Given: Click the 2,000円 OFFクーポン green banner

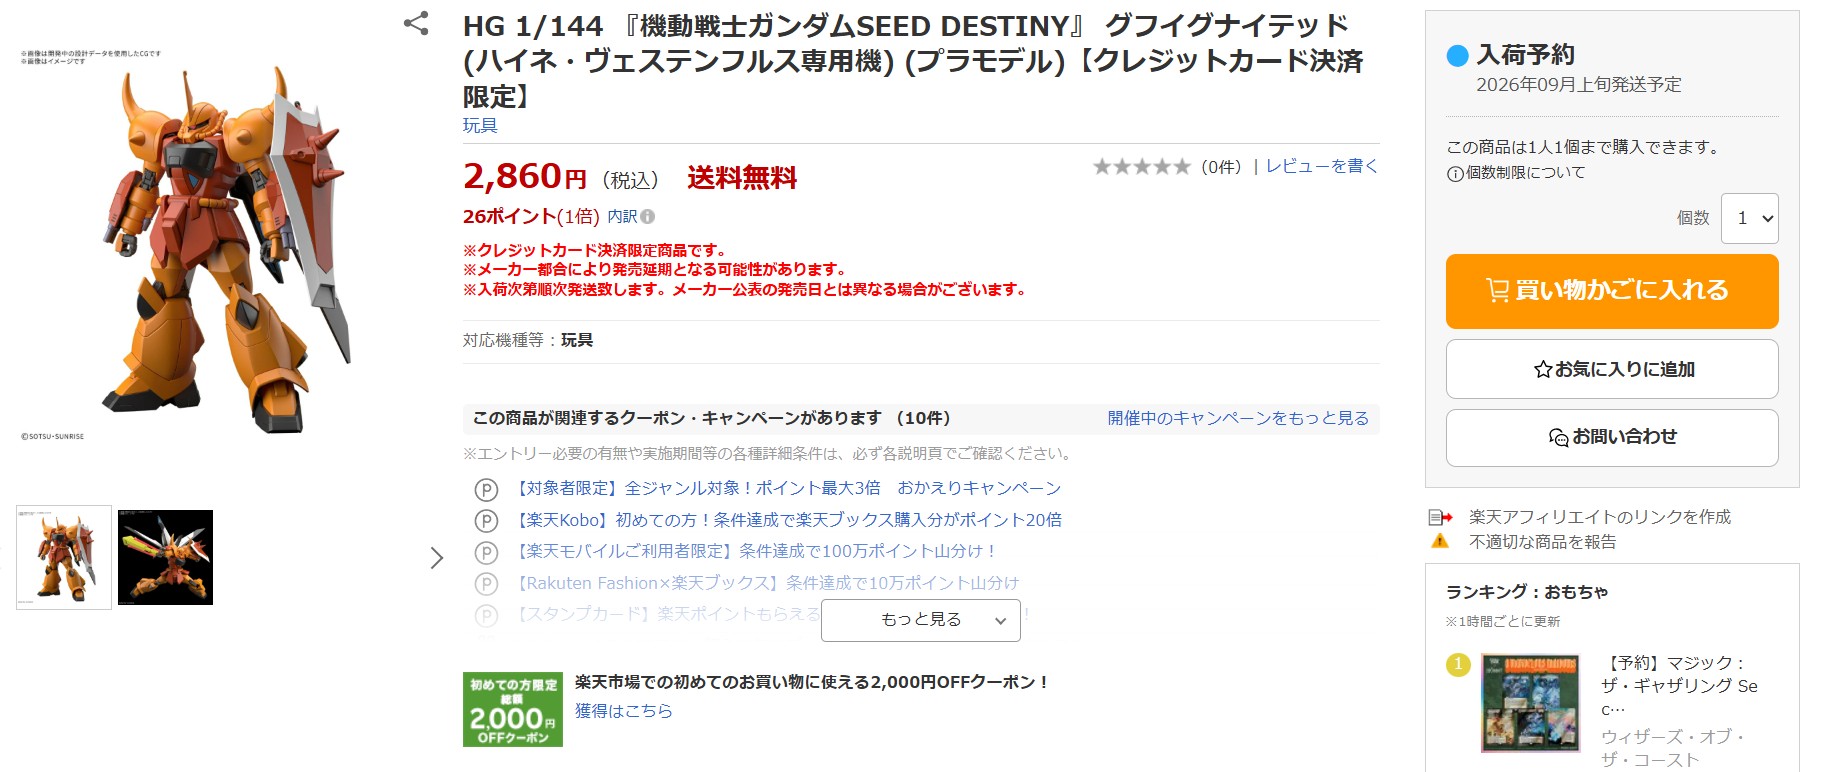Looking at the screenshot, I should [512, 710].
